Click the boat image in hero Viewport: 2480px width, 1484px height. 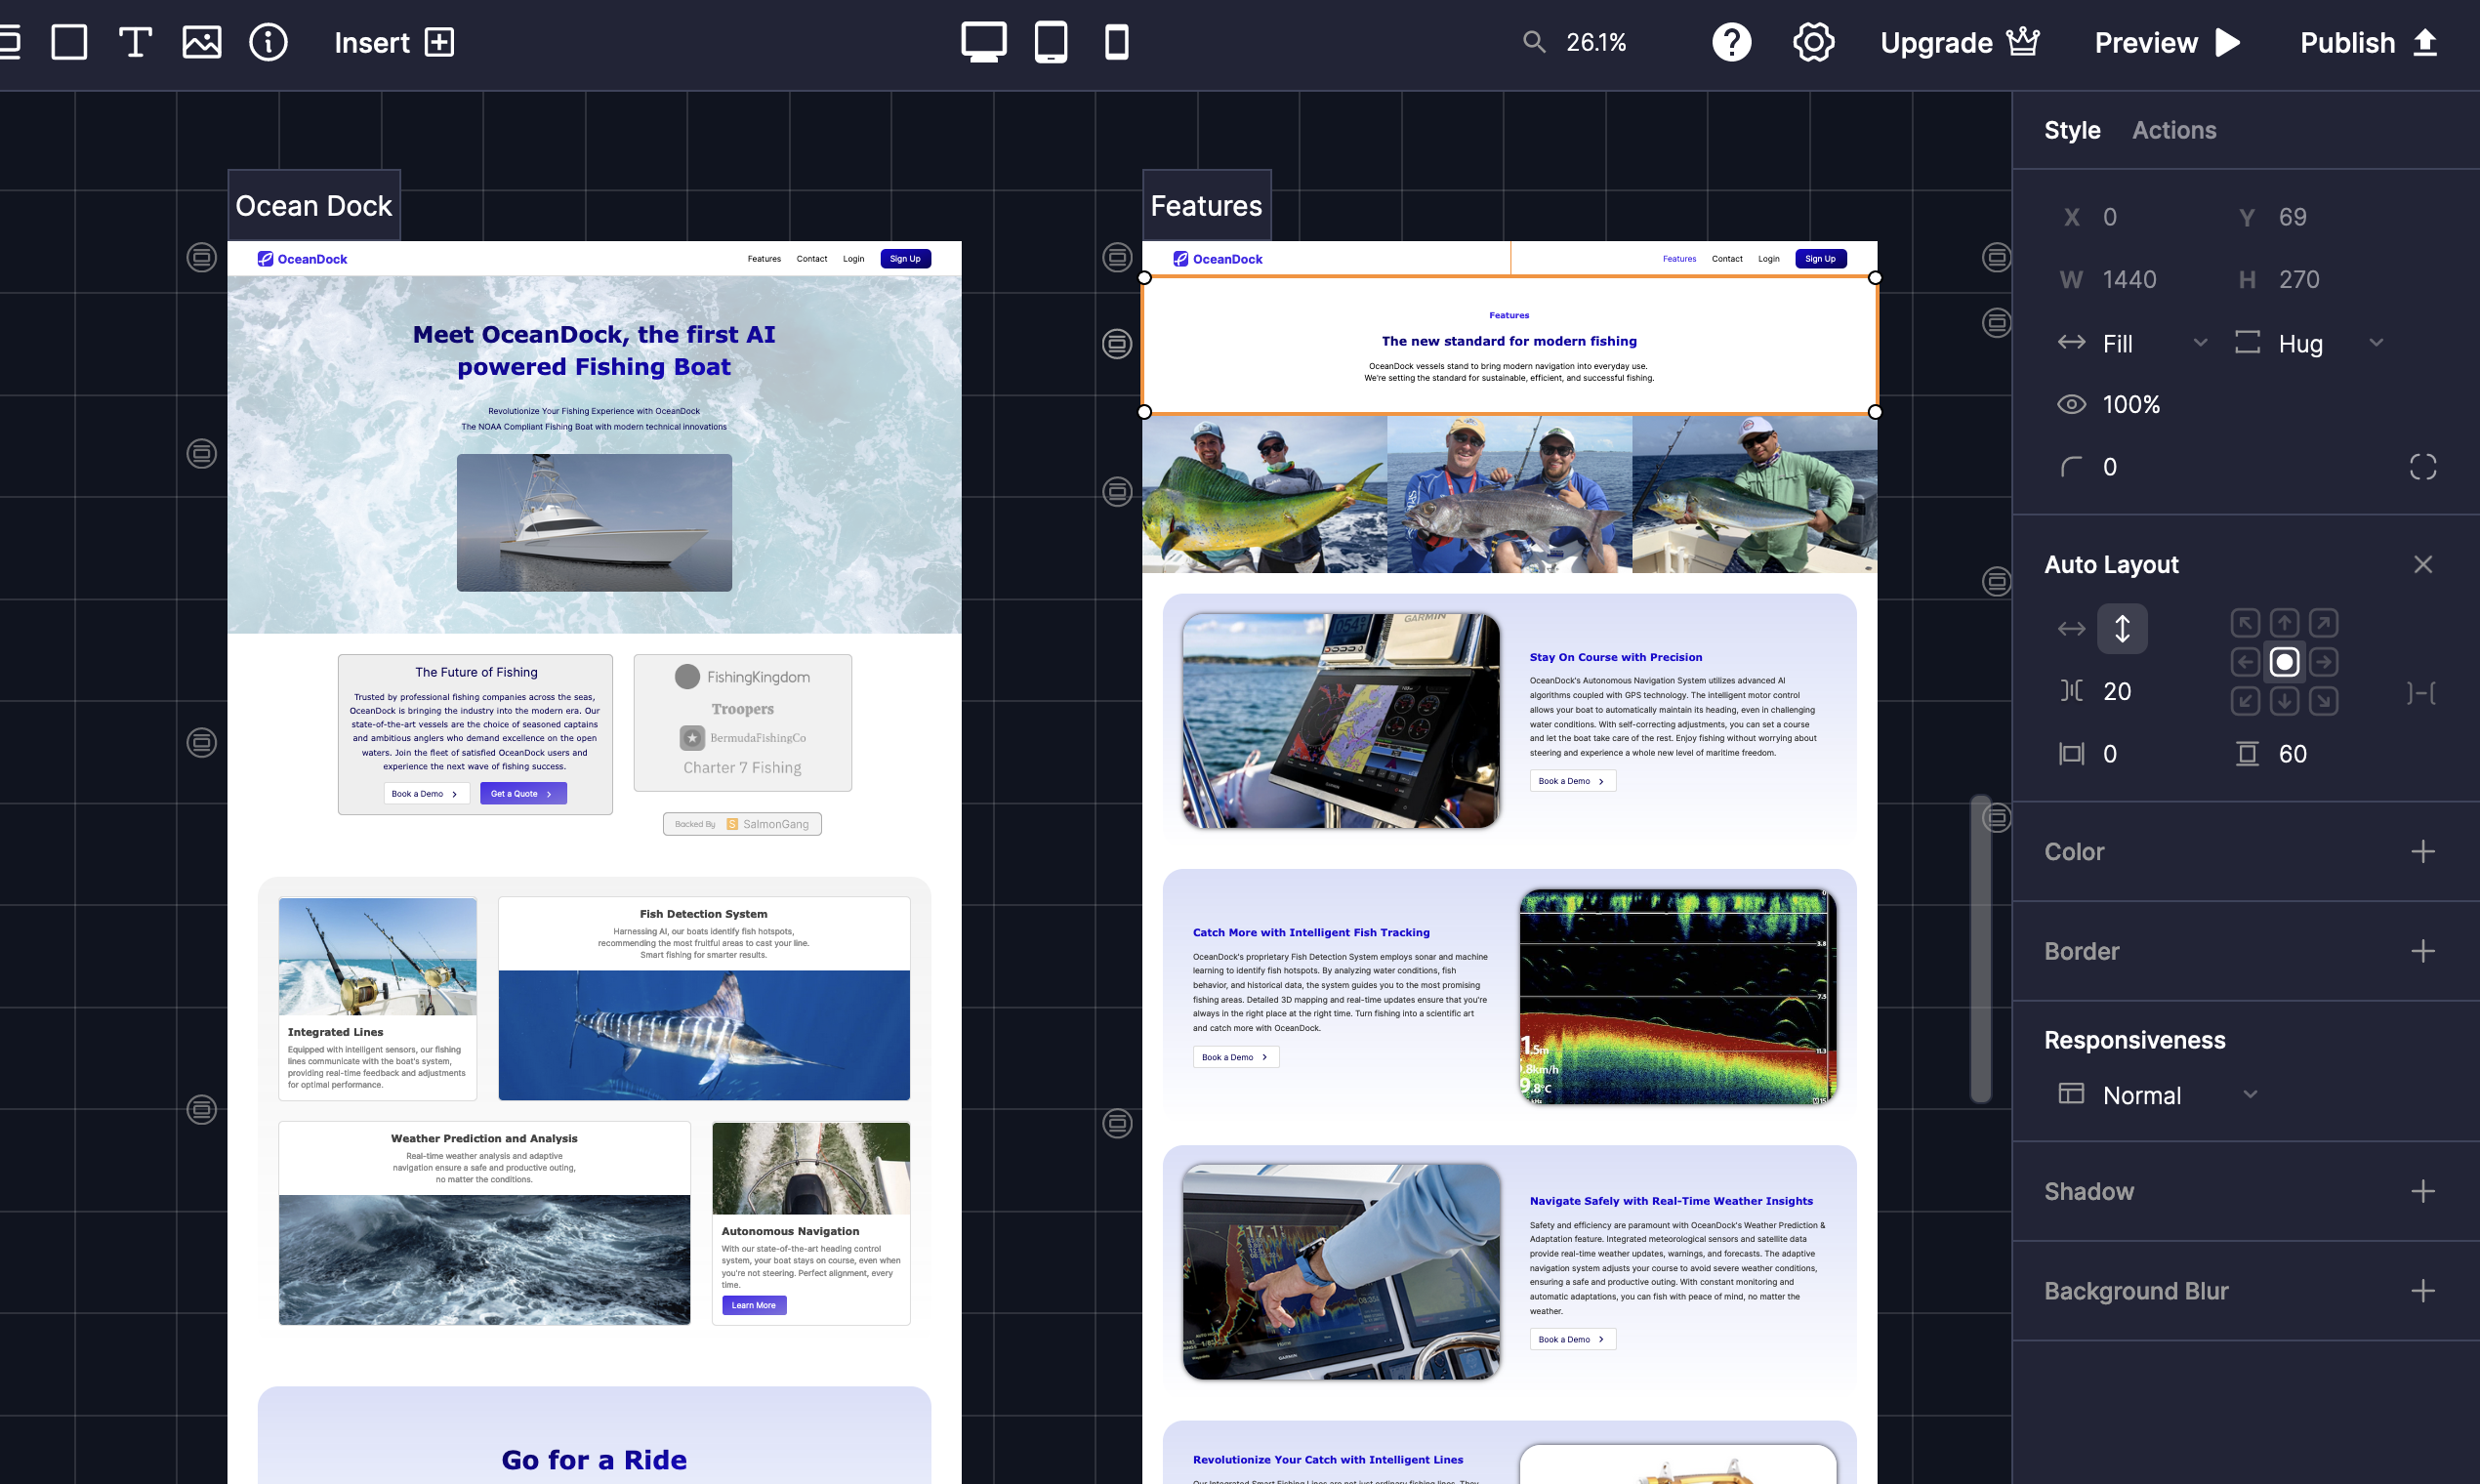pyautogui.click(x=594, y=522)
